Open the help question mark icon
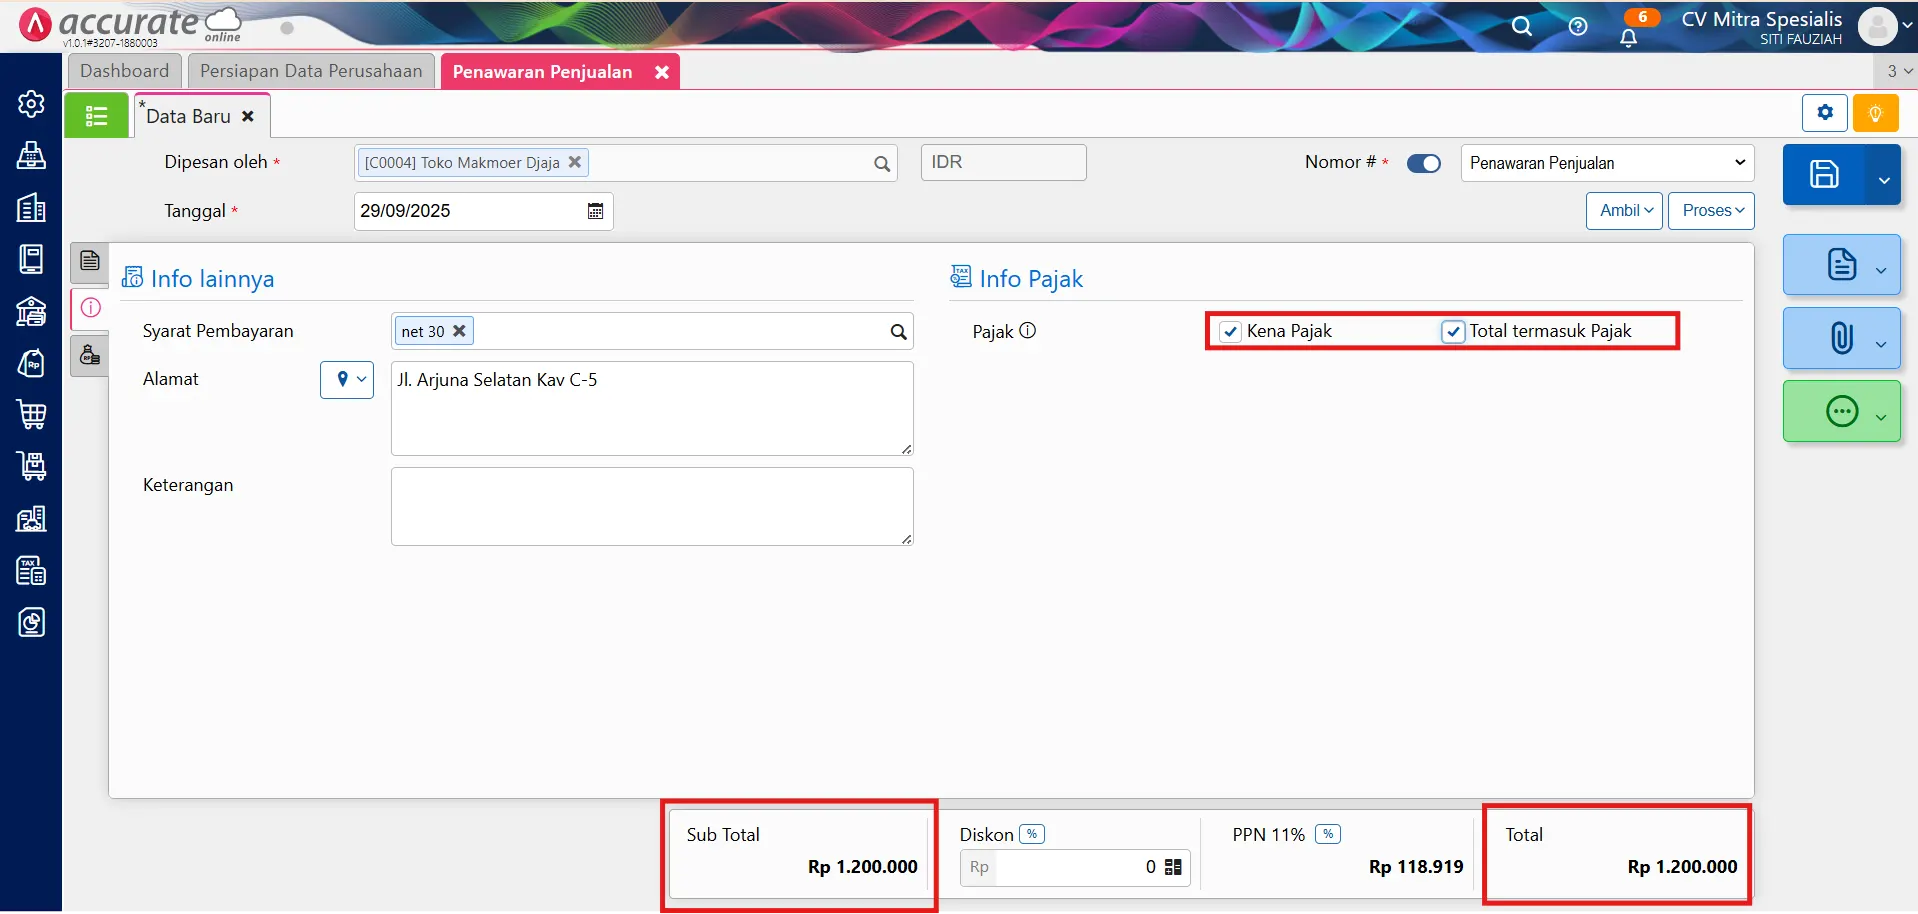 pos(1578,27)
